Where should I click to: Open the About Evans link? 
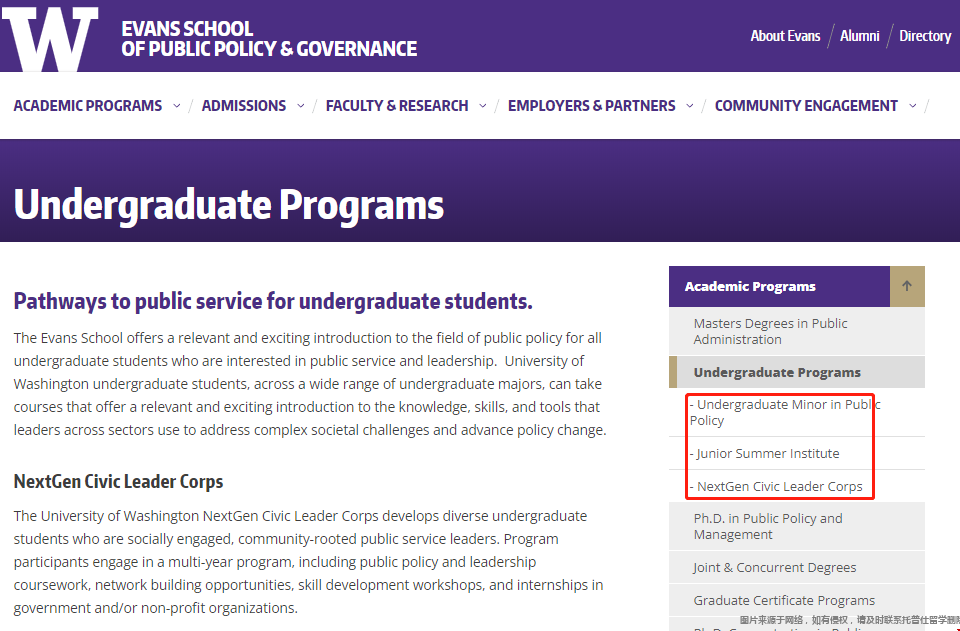pos(786,36)
